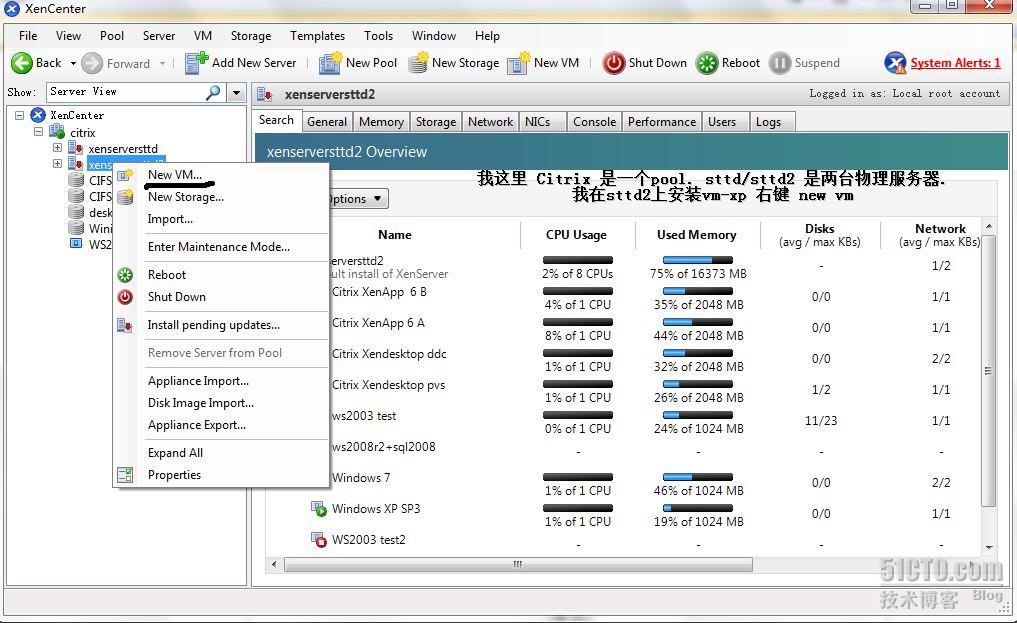
Task: Click the citrix pool icon in tree
Action: [57, 132]
